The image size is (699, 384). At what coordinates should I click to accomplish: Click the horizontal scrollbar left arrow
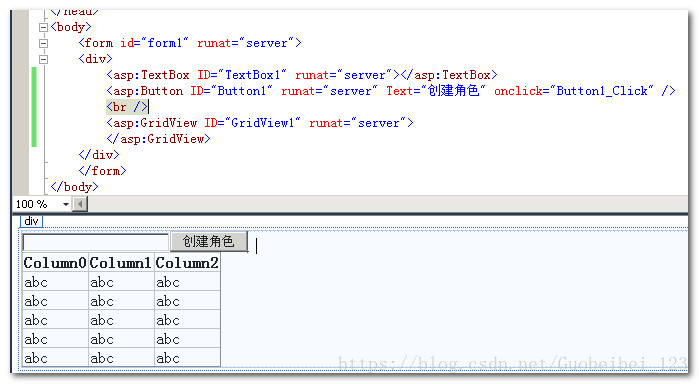pyautogui.click(x=80, y=204)
